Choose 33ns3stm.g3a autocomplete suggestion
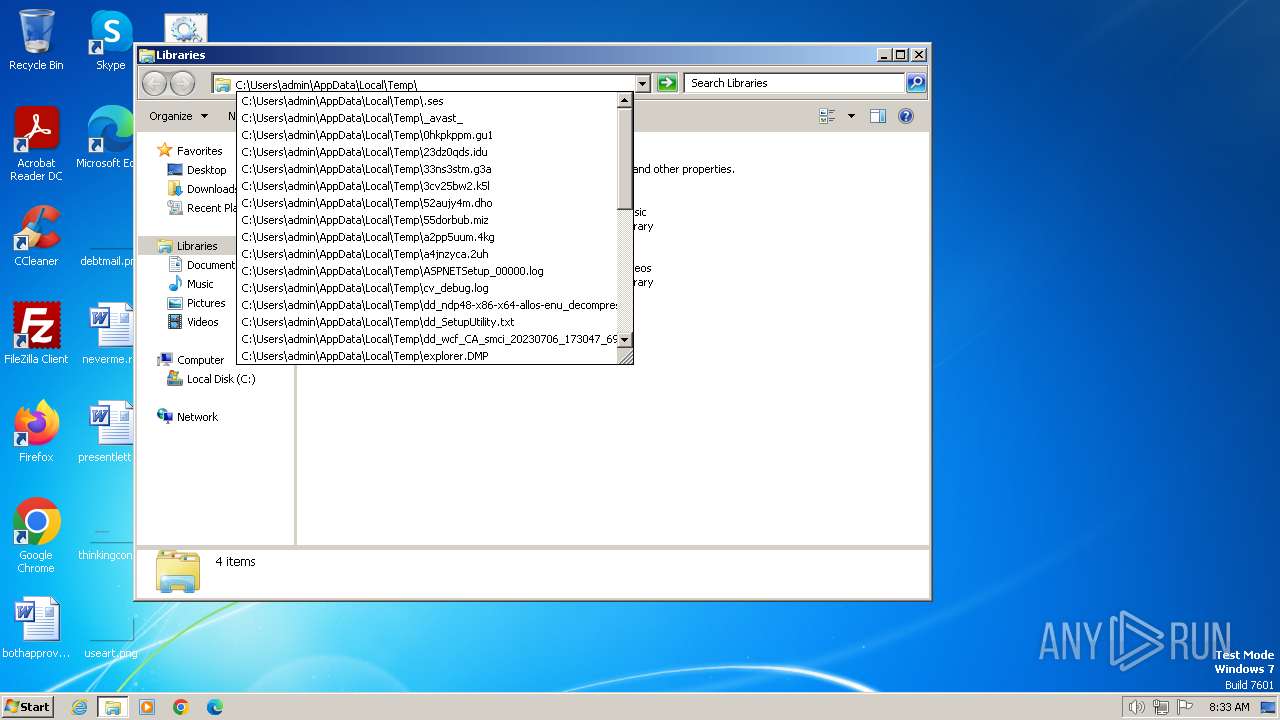The width and height of the screenshot is (1280, 720). point(427,169)
